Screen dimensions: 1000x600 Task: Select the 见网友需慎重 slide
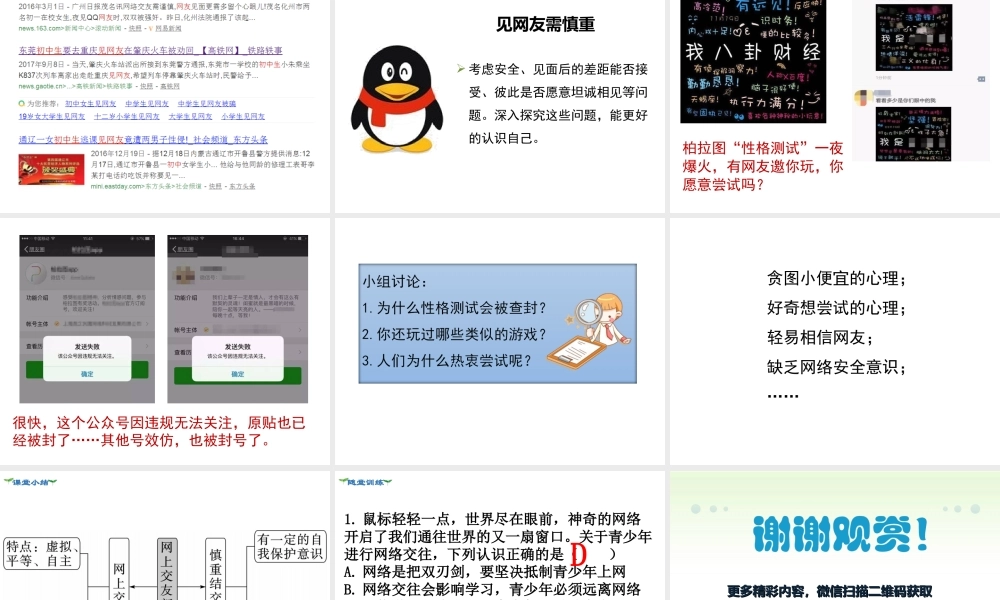tap(500, 105)
